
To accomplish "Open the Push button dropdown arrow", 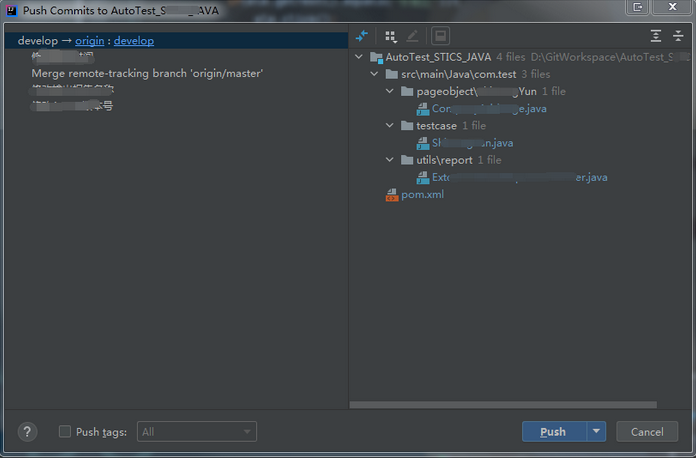I will tap(597, 432).
